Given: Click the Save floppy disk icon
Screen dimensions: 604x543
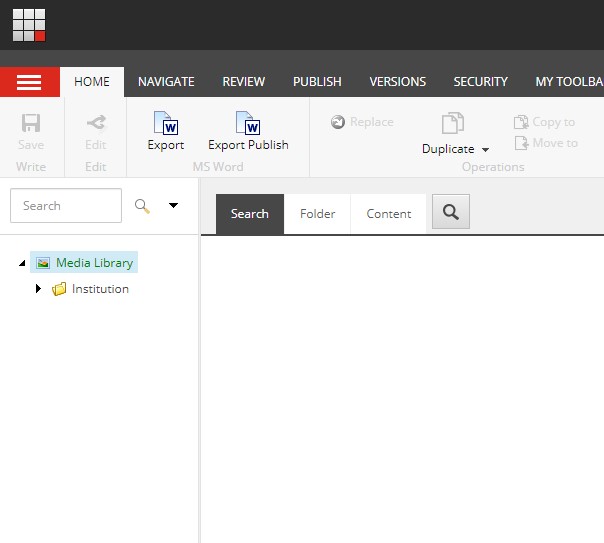Looking at the screenshot, I should click(x=31, y=123).
